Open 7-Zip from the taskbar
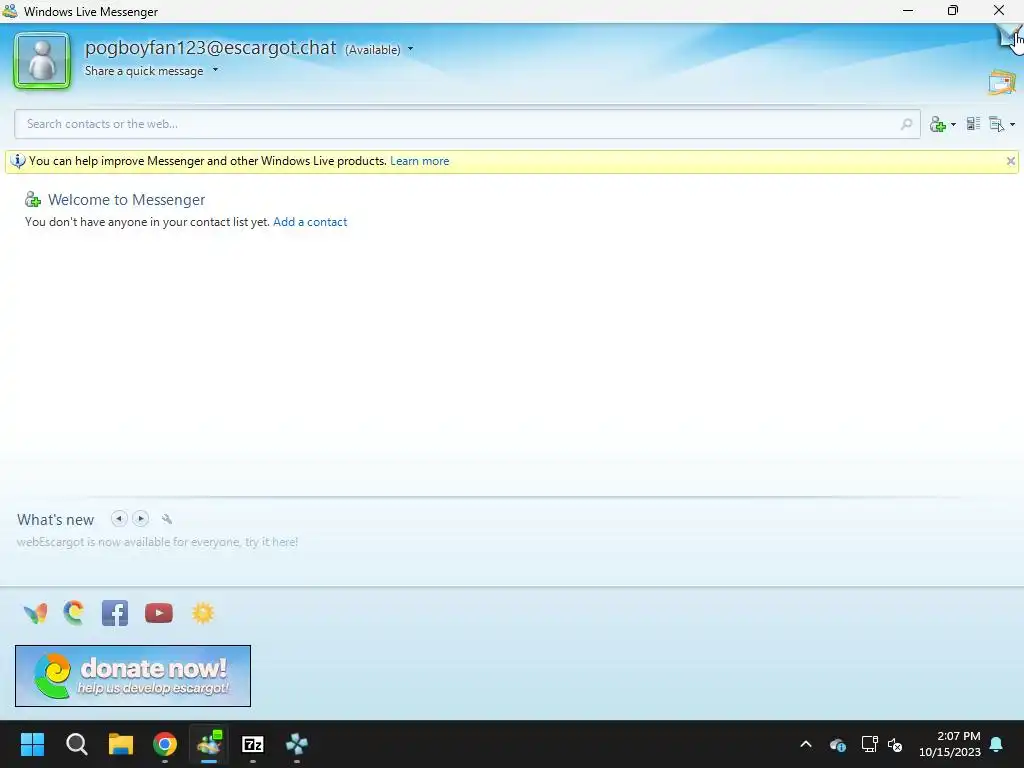Image resolution: width=1024 pixels, height=768 pixels. tap(253, 744)
